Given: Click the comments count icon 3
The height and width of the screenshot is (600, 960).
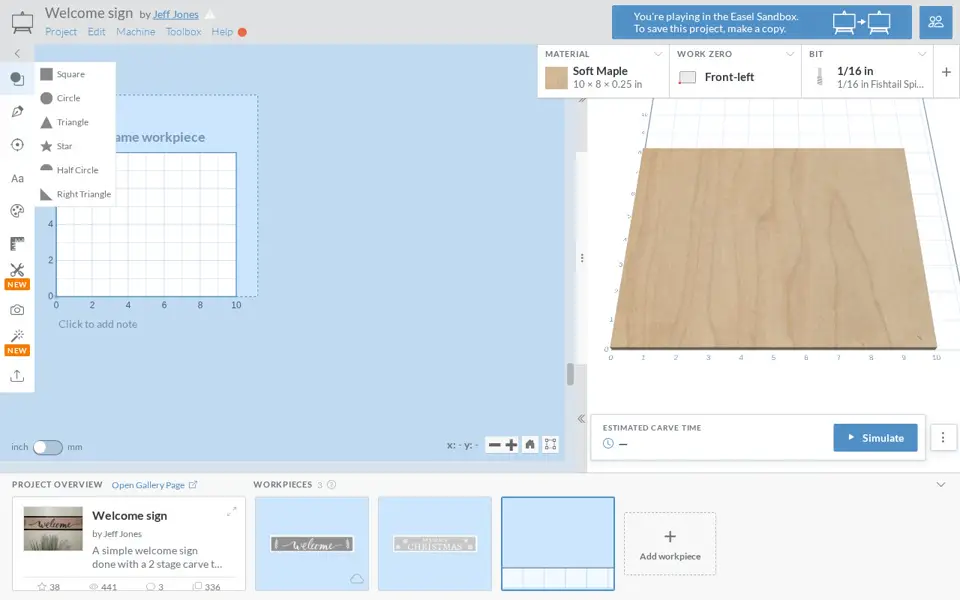Looking at the screenshot, I should [155, 587].
